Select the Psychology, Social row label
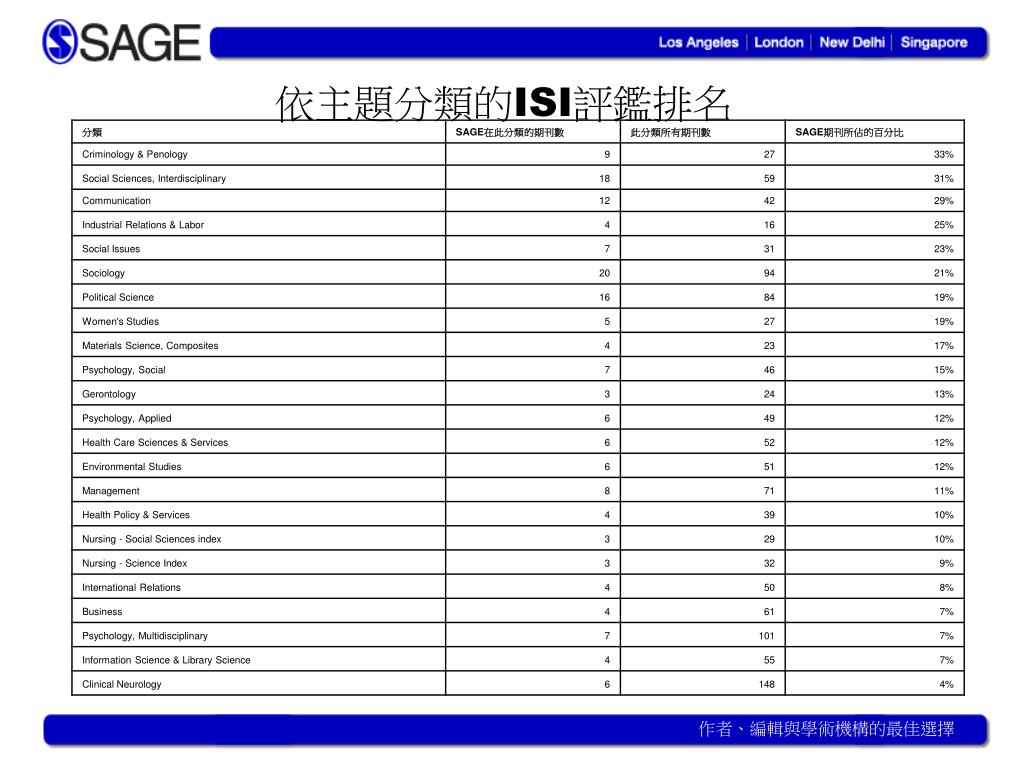1024x768 pixels. click(123, 370)
